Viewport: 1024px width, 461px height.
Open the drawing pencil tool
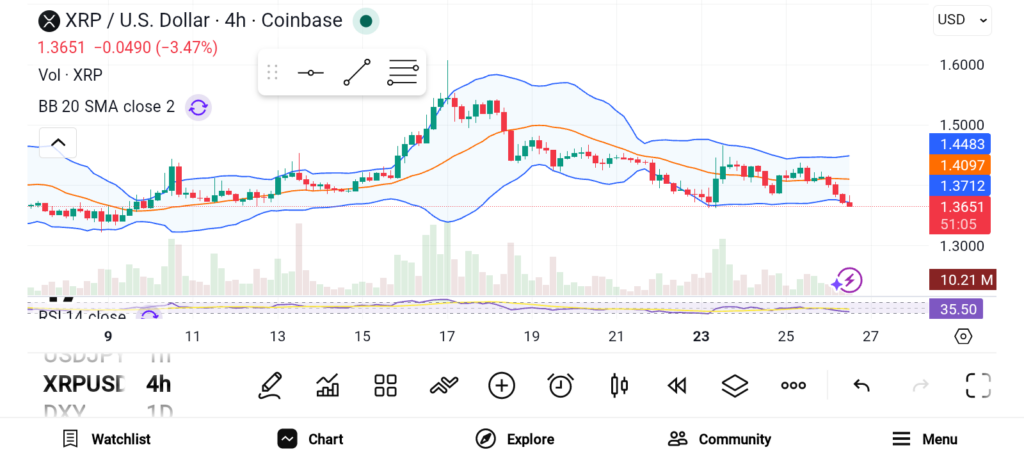[269, 385]
